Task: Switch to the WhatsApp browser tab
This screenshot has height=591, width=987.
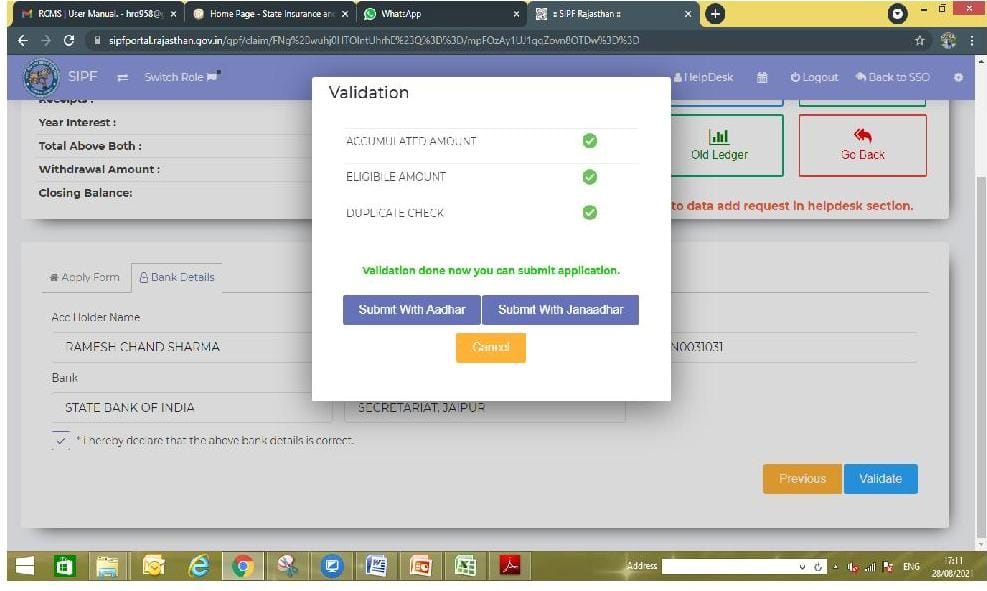Action: [x=440, y=14]
